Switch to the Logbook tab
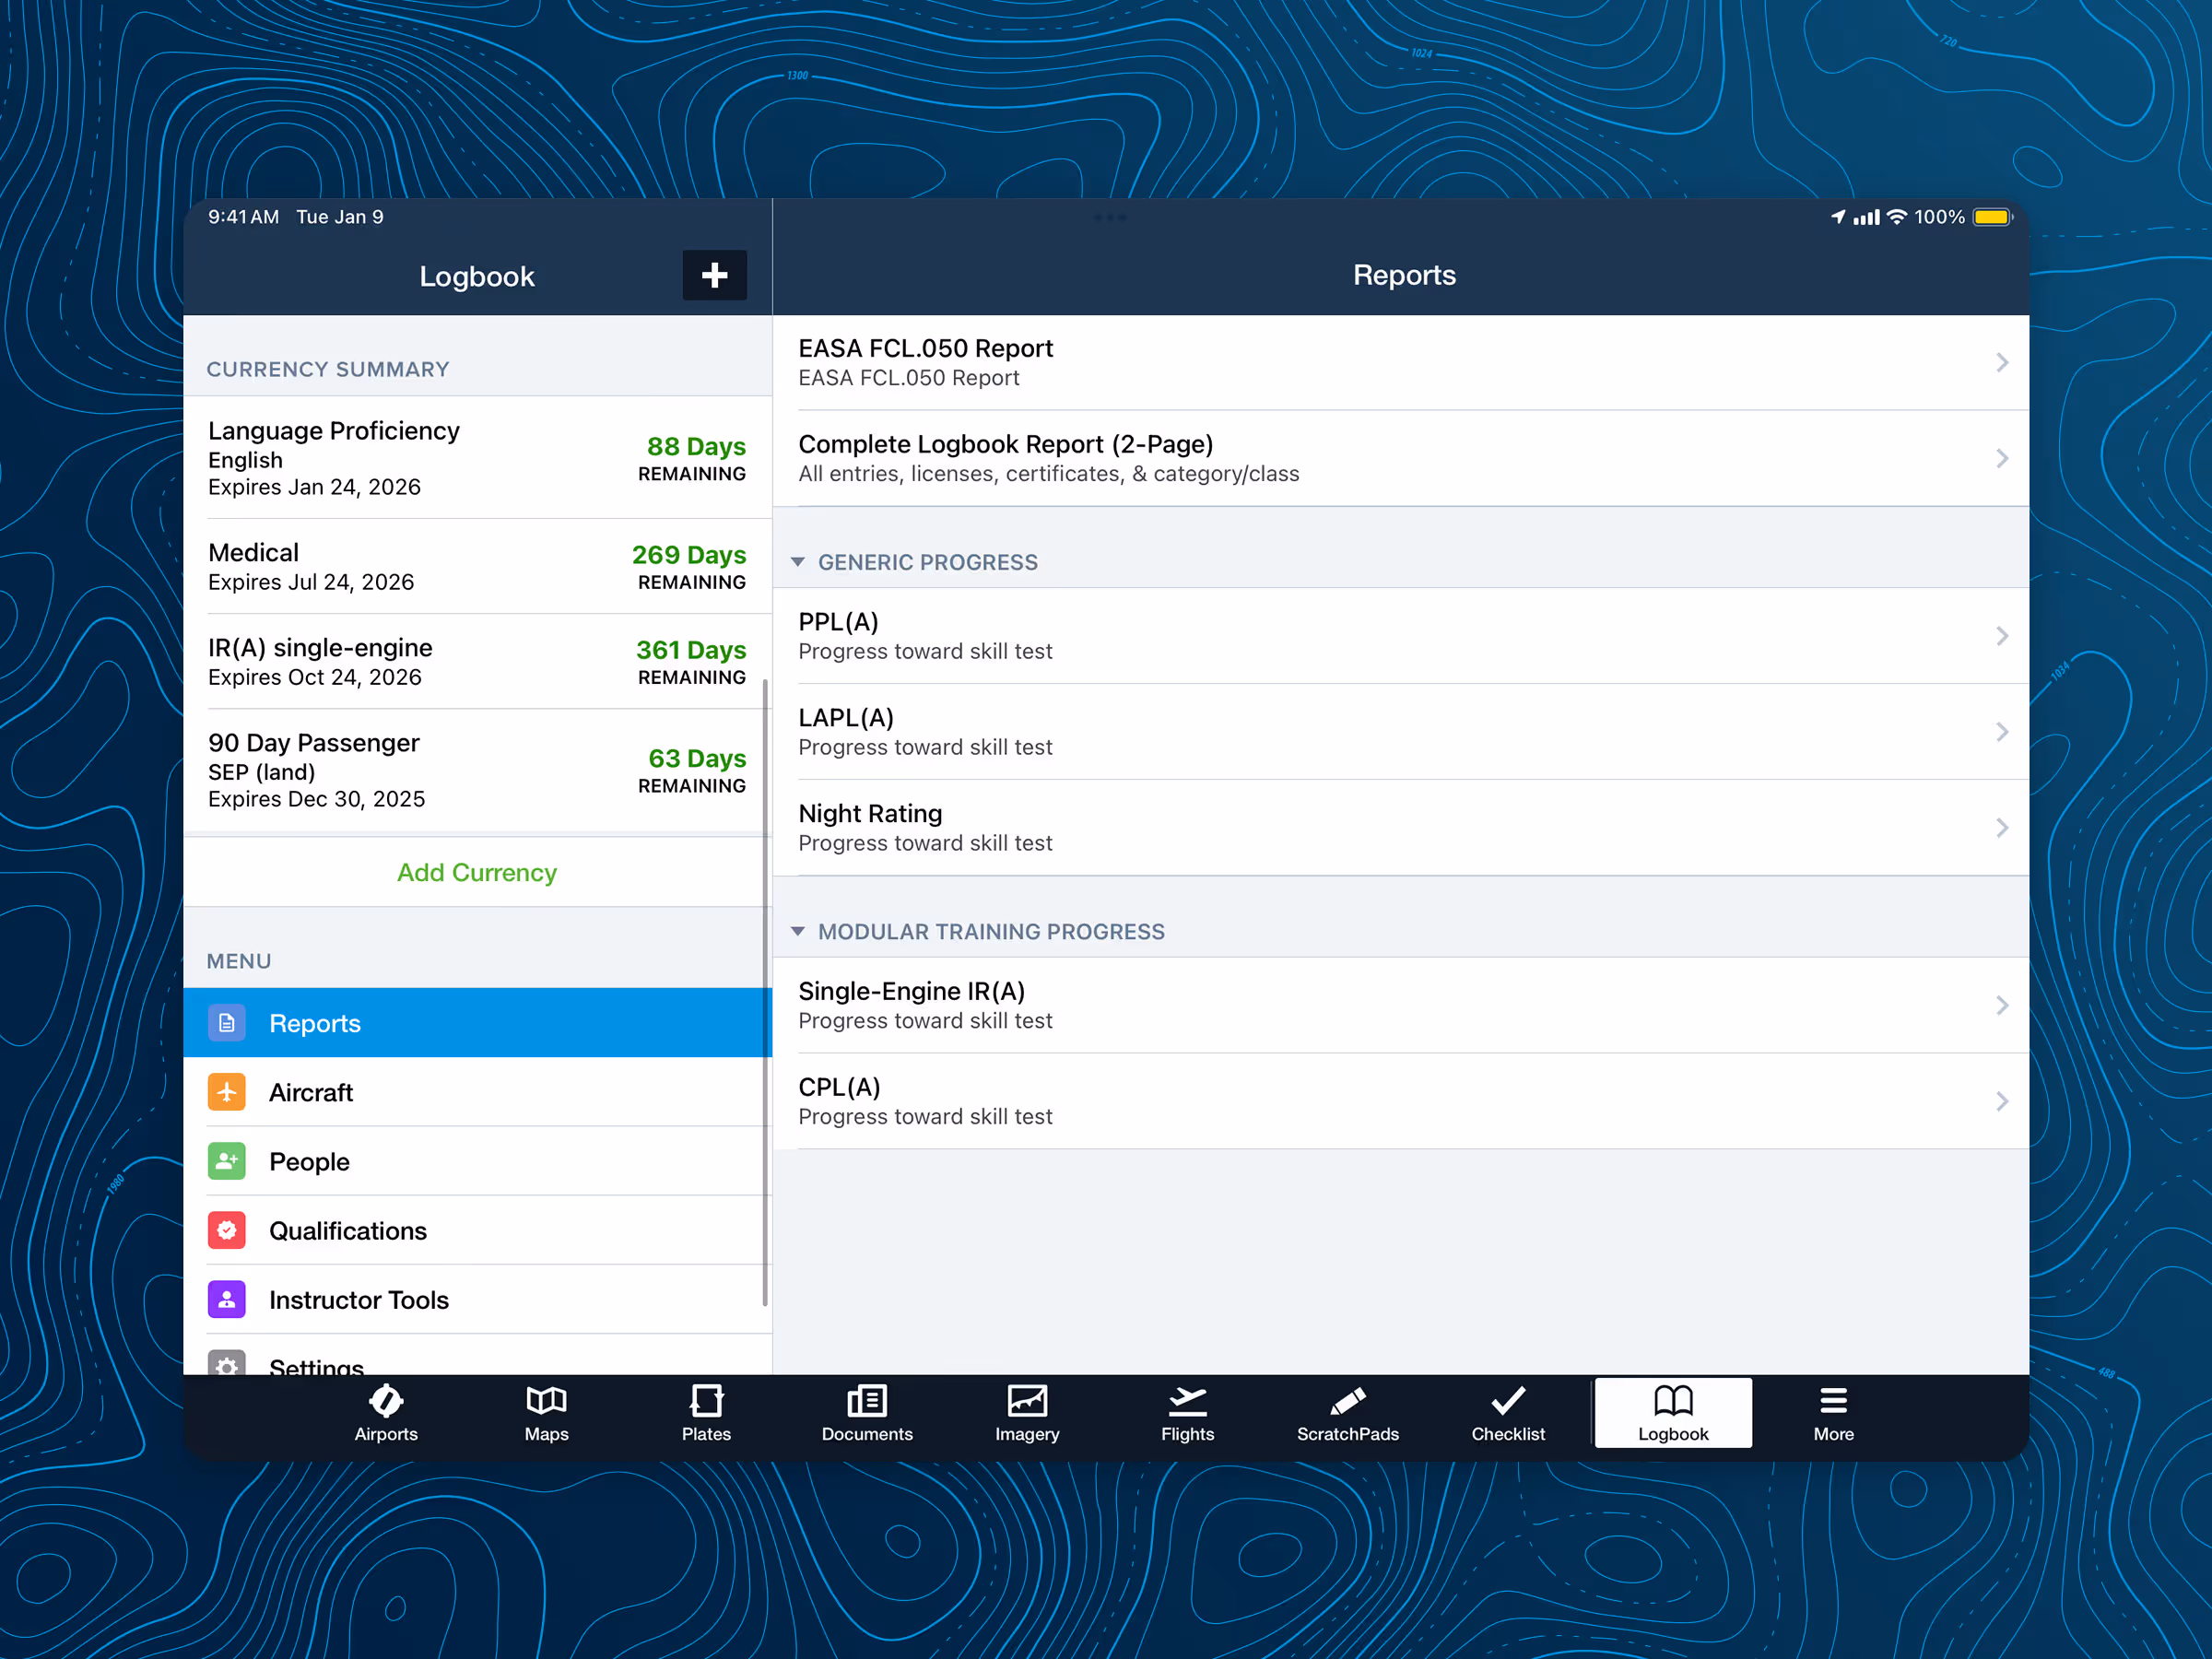The image size is (2212, 1659). 1671,1413
